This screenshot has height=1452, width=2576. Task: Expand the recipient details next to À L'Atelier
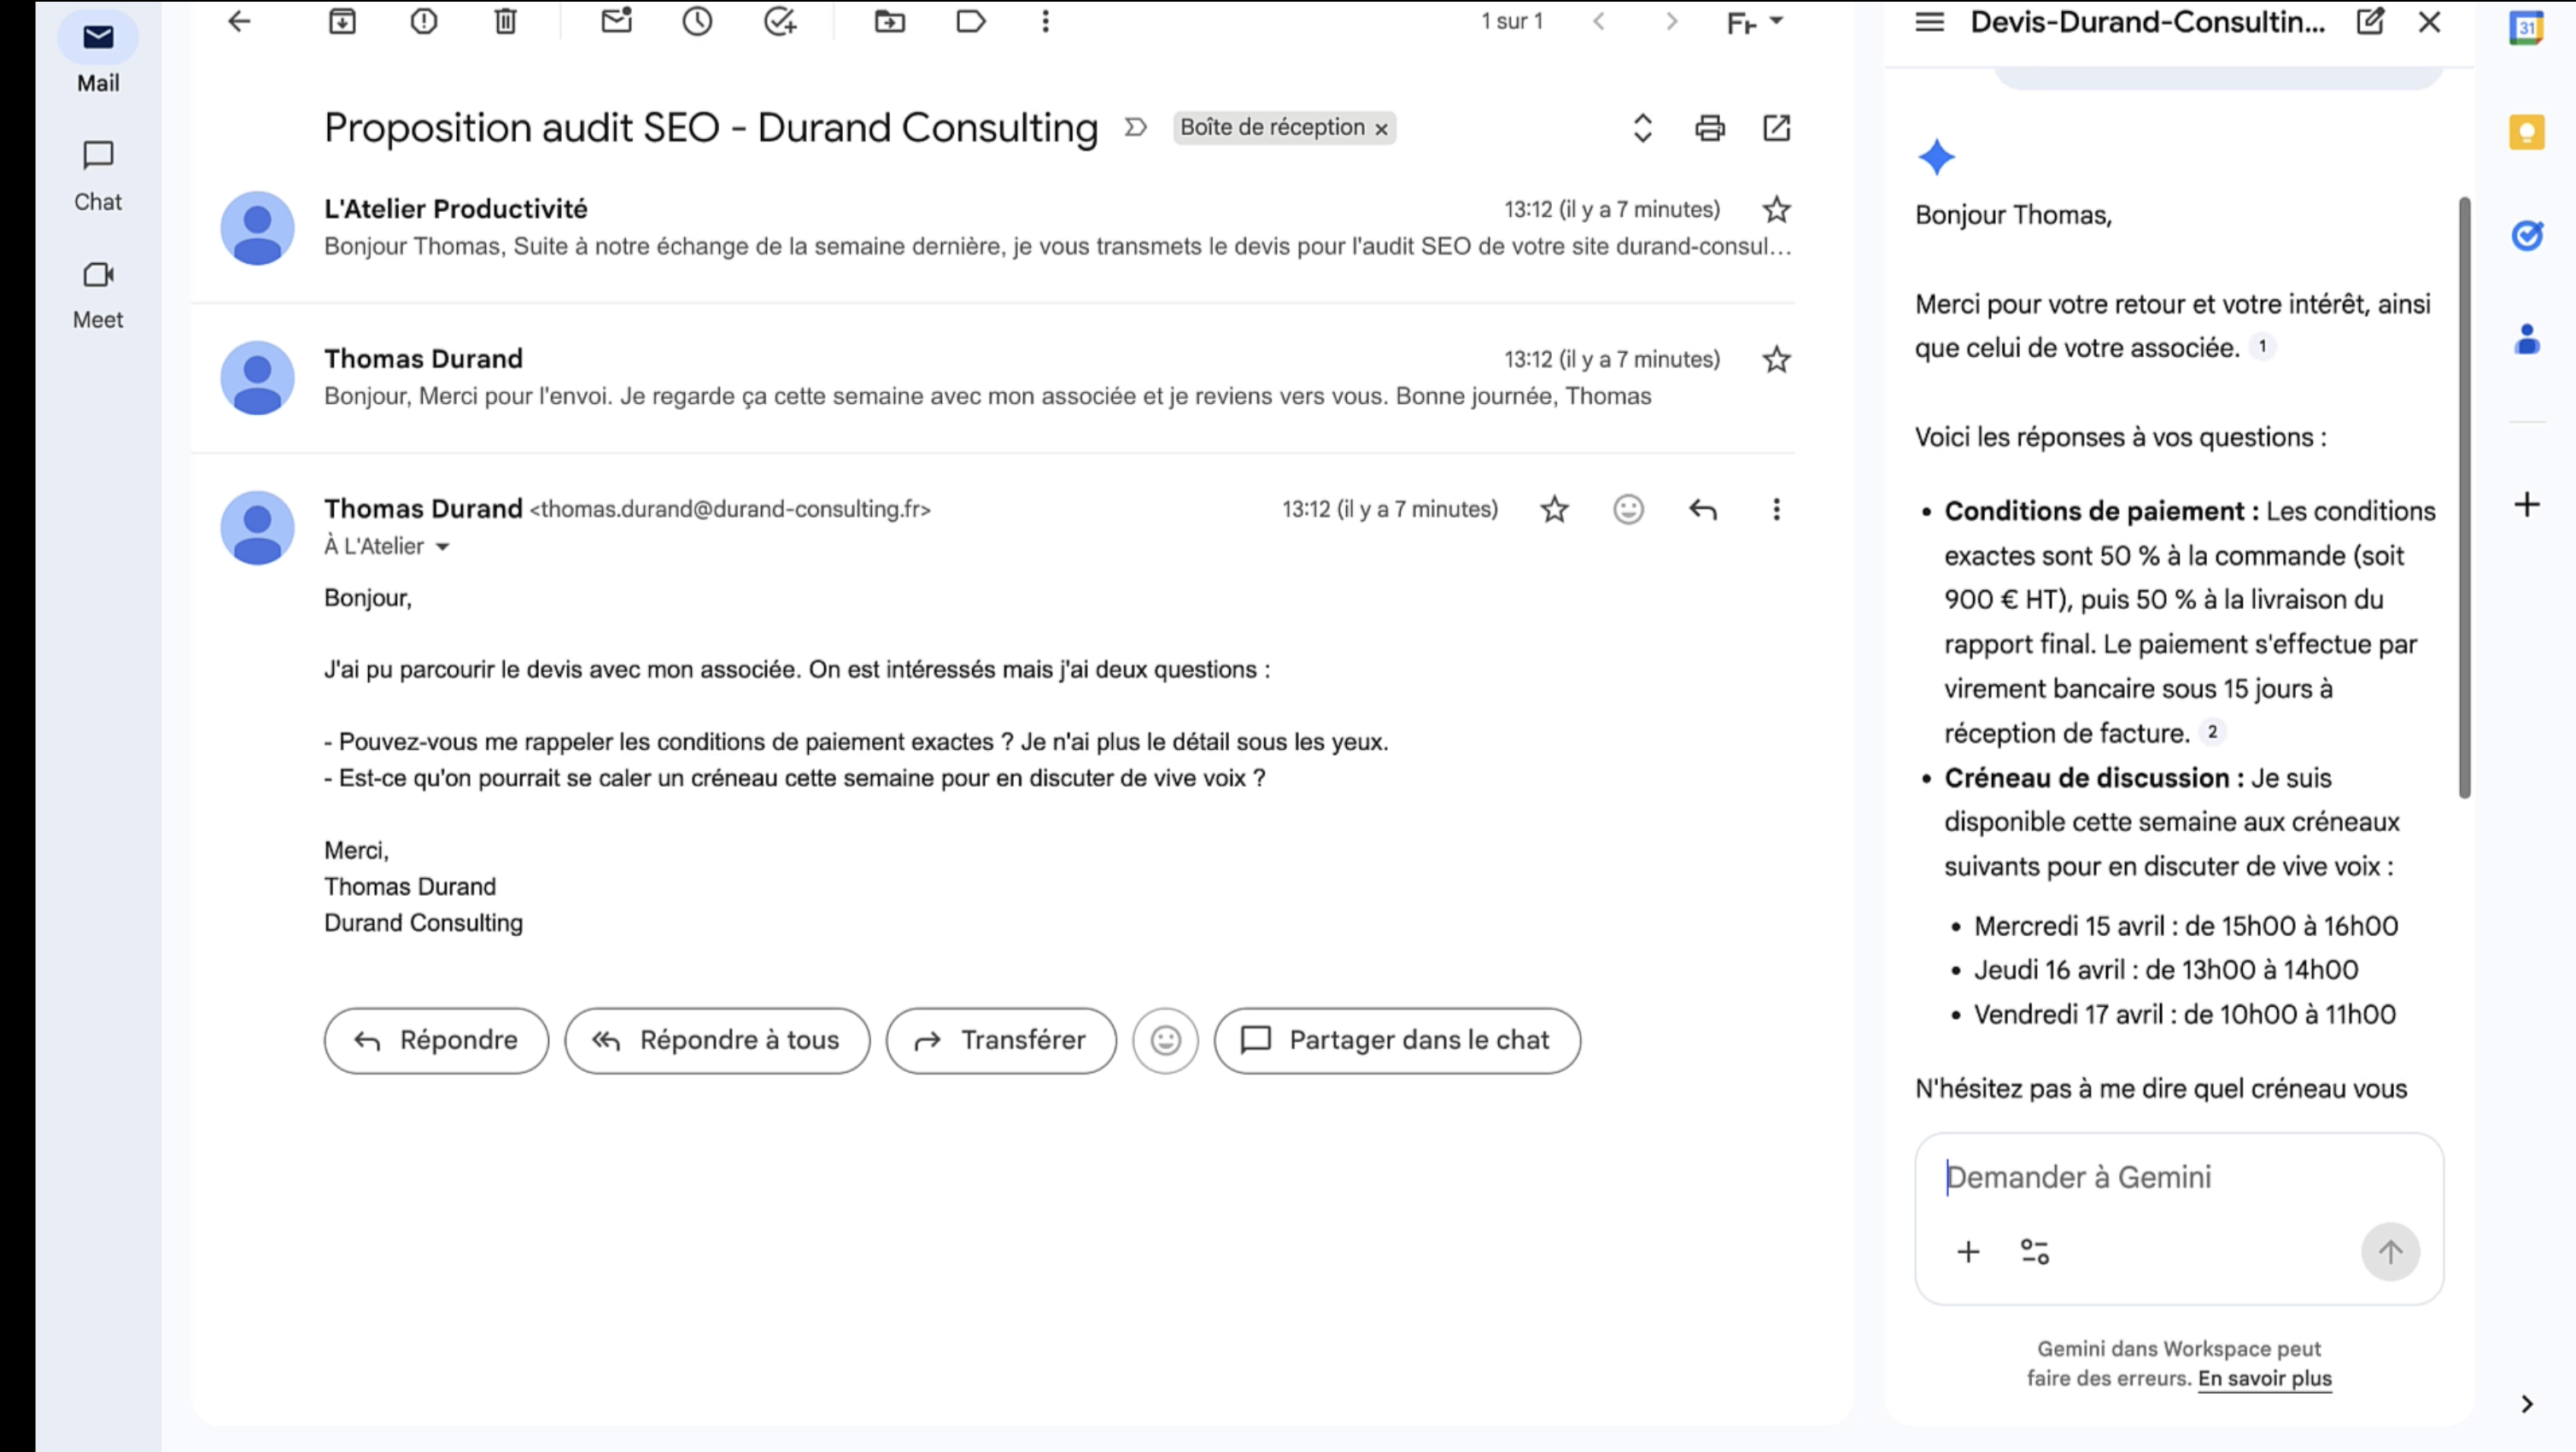click(443, 547)
